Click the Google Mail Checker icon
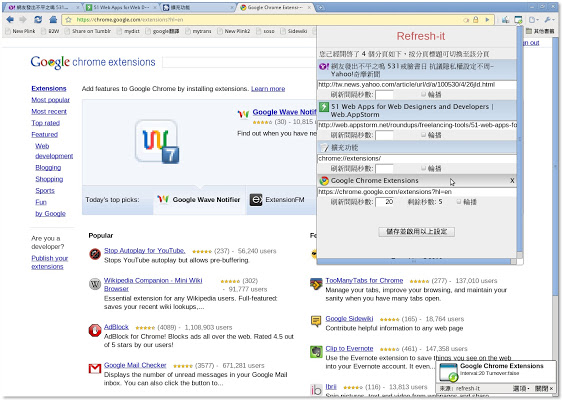 pos(95,368)
